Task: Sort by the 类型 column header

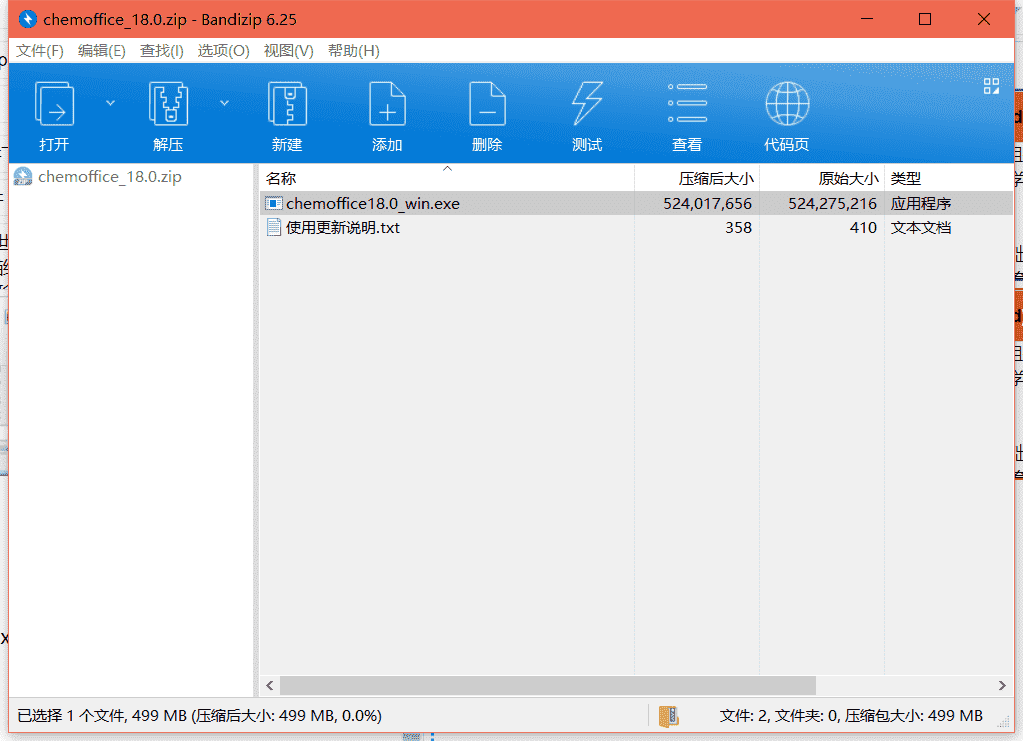Action: pyautogui.click(x=949, y=178)
